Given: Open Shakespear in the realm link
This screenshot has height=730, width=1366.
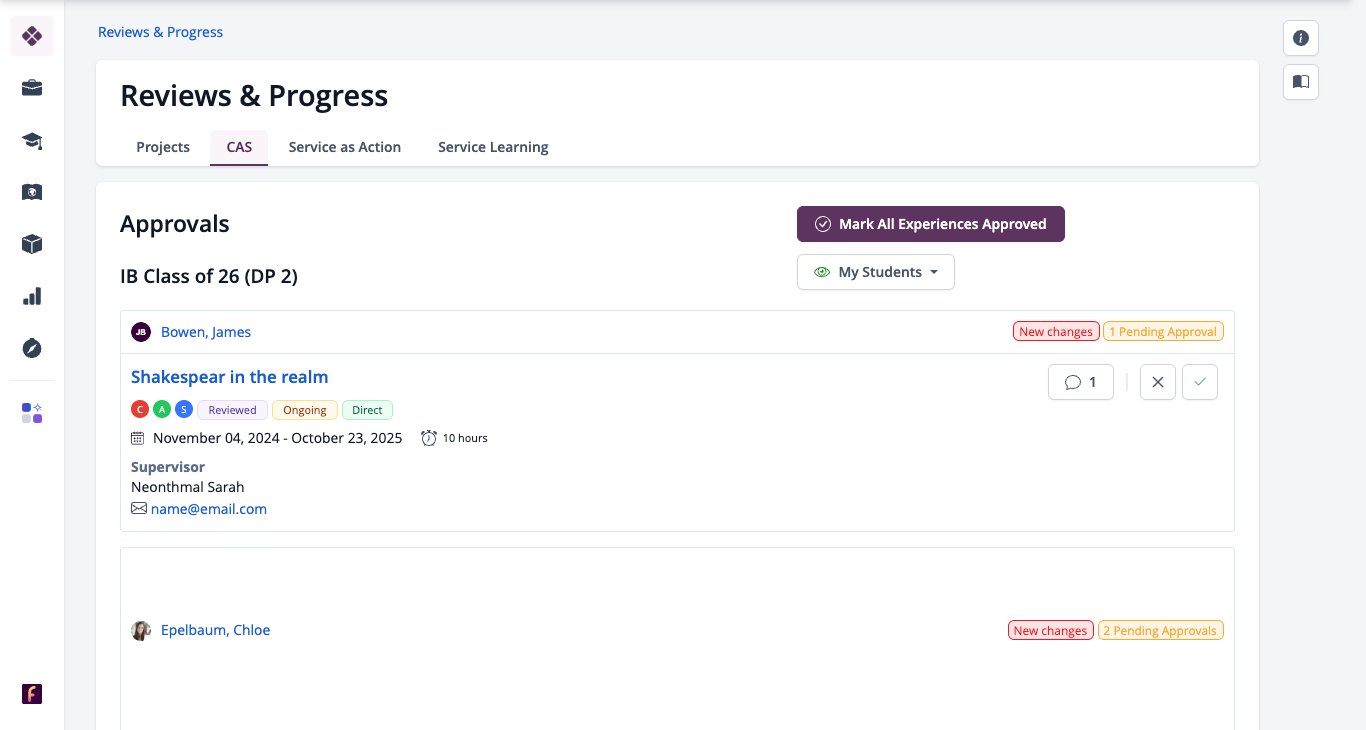Looking at the screenshot, I should pos(230,377).
